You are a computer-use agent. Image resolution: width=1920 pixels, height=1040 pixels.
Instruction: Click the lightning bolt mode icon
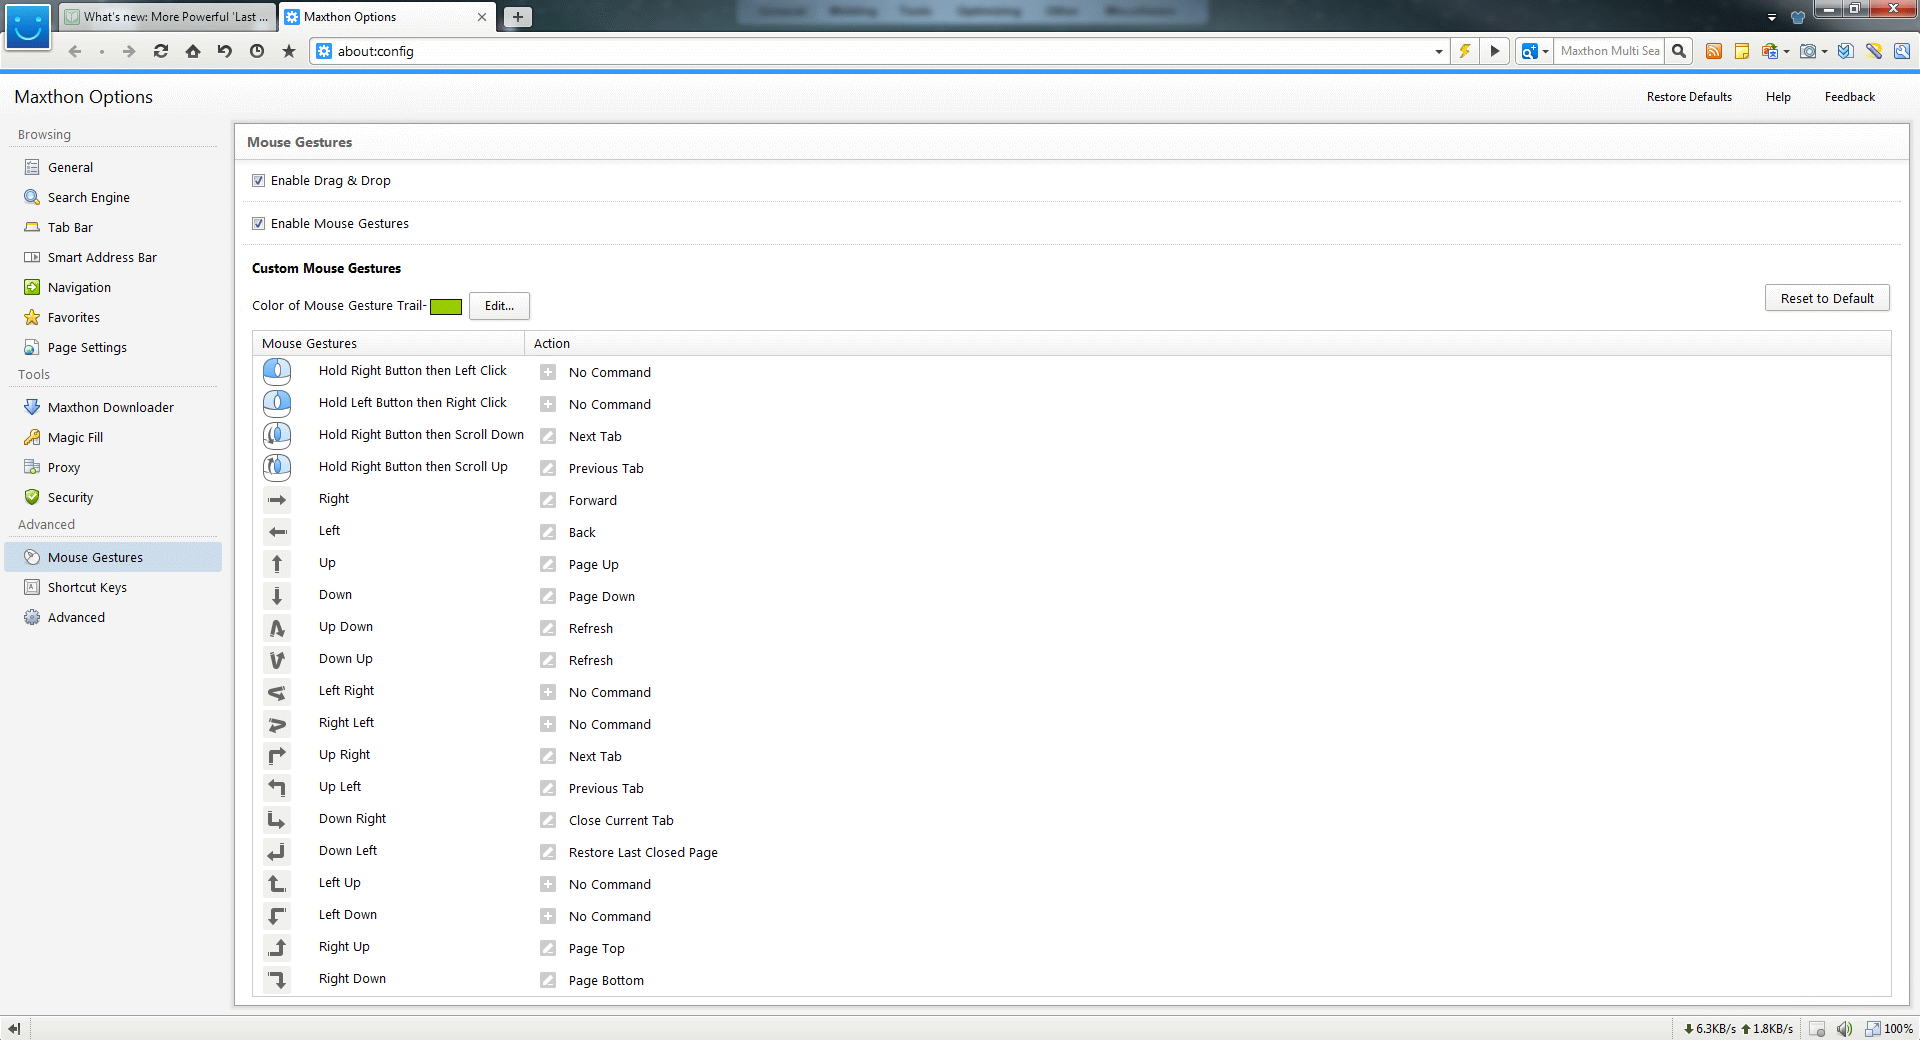point(1465,51)
